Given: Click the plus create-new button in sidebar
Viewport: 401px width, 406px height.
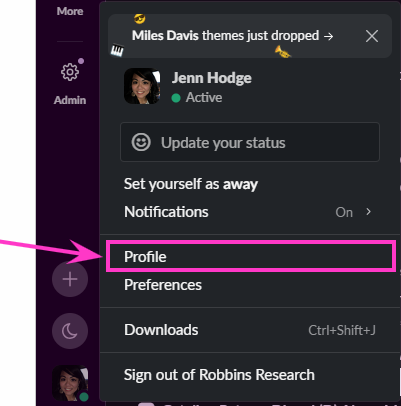Looking at the screenshot, I should [x=70, y=279].
